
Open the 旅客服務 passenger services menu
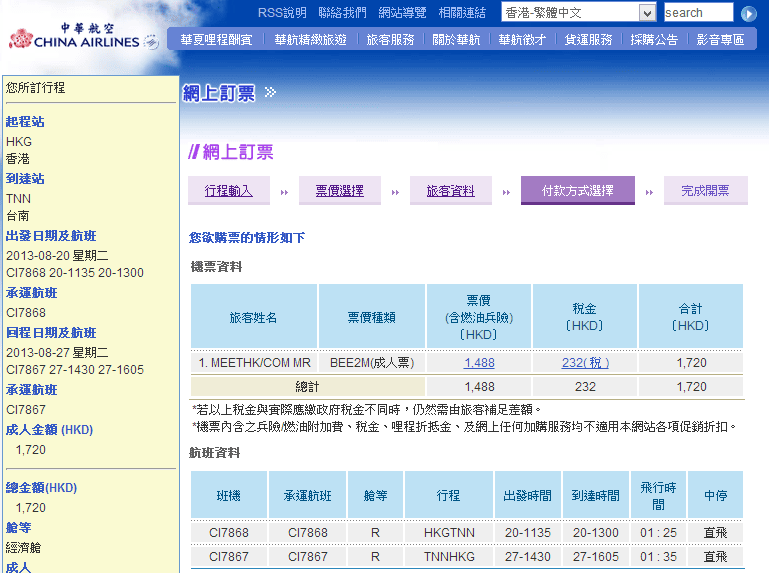coord(390,40)
